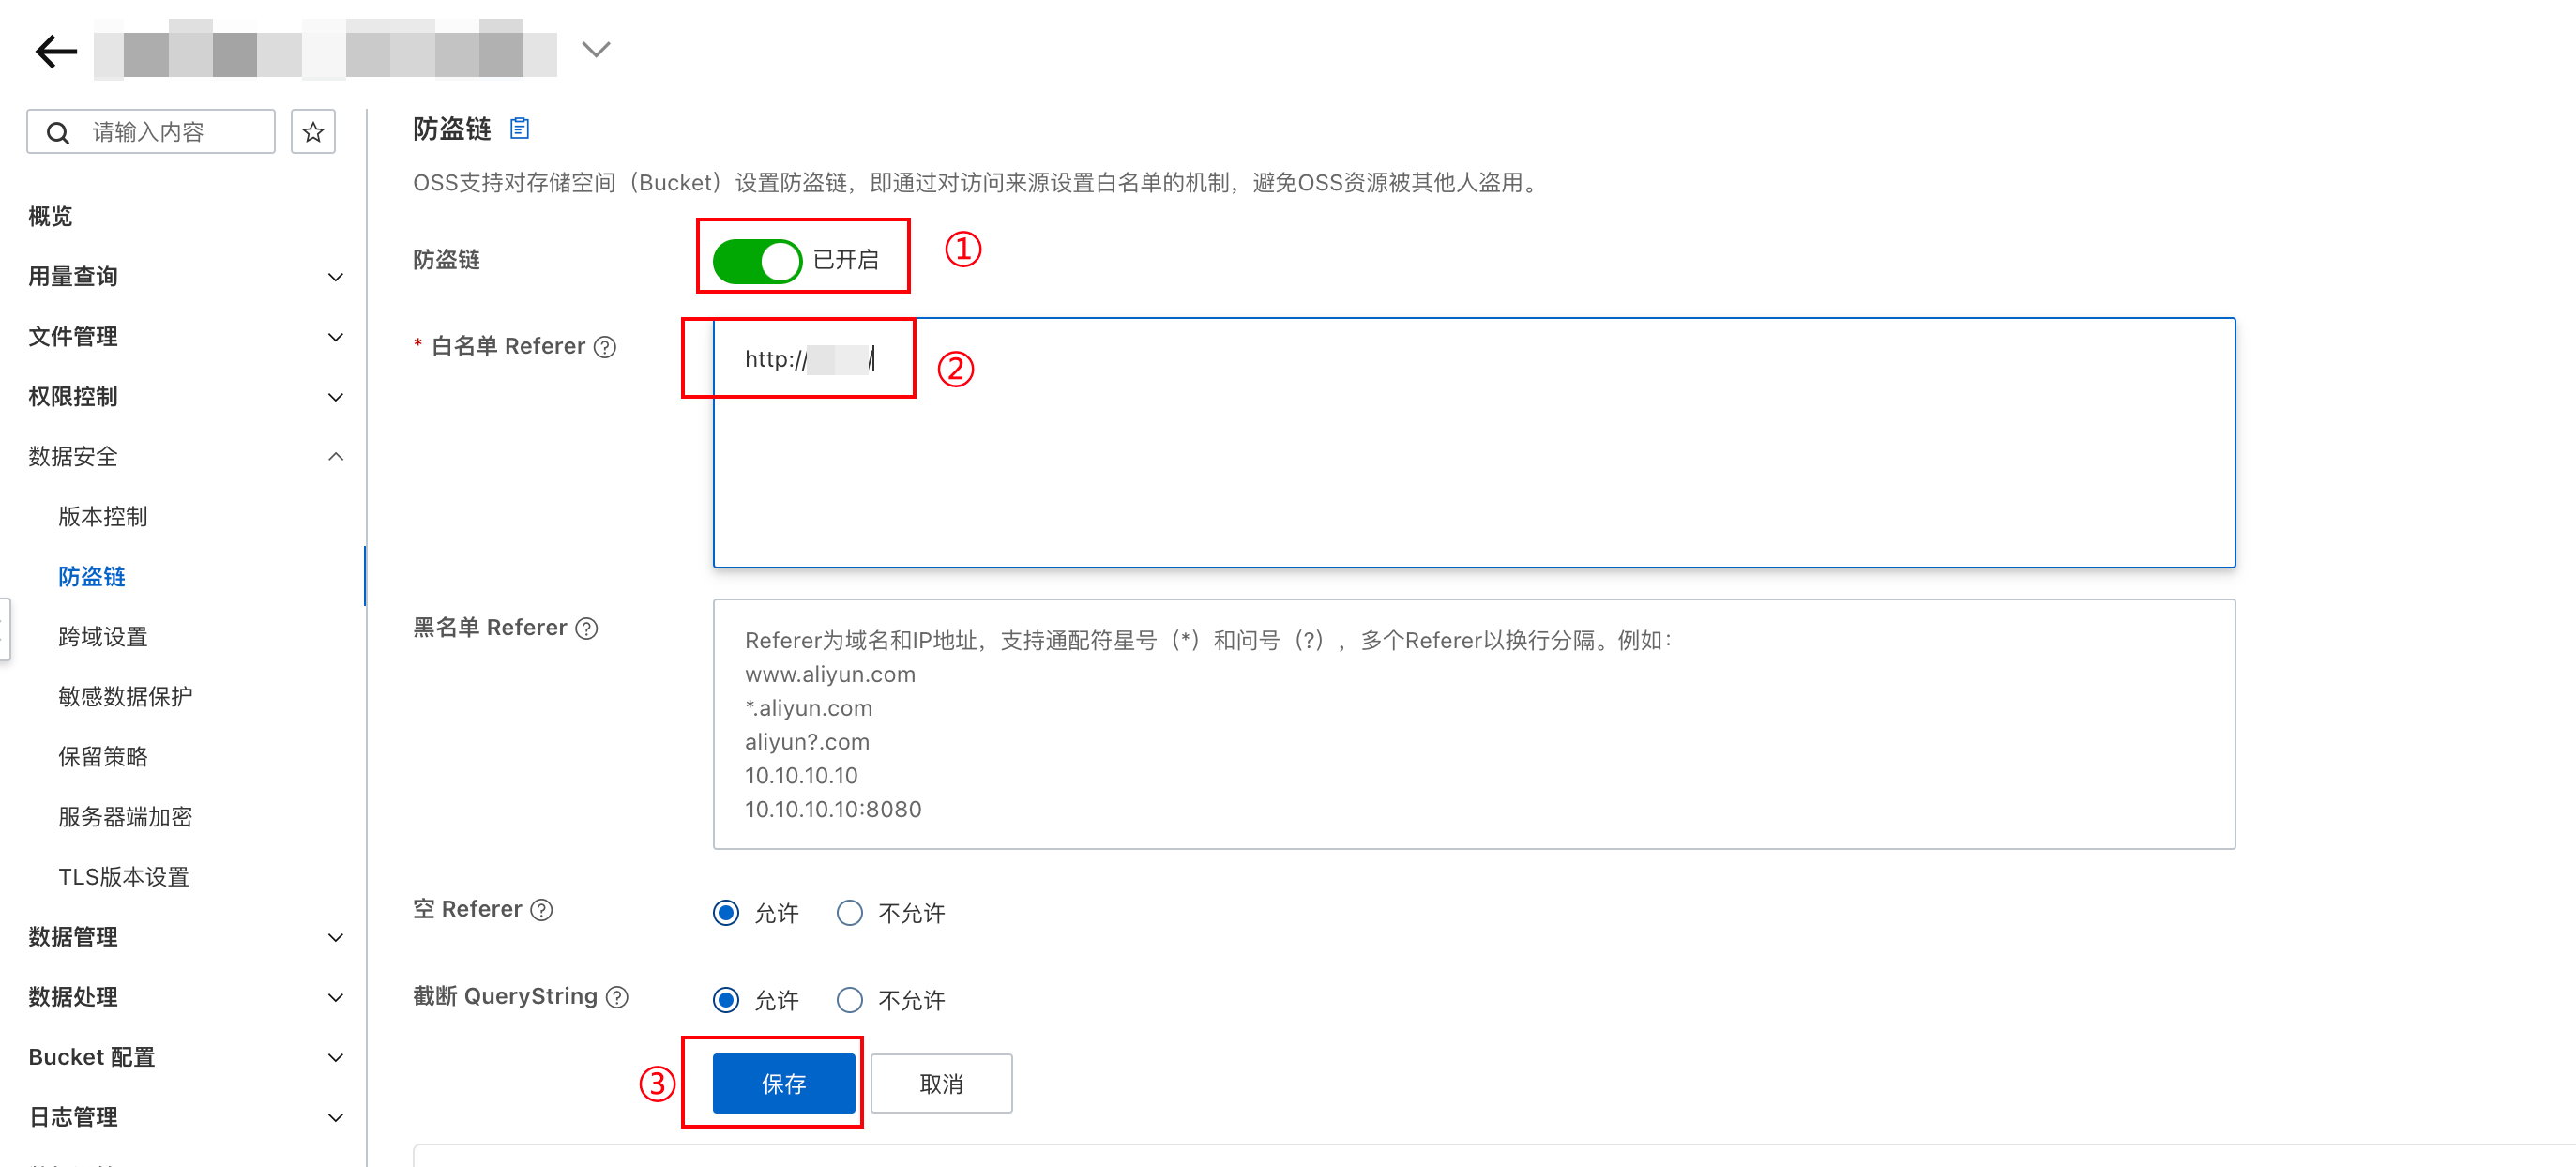This screenshot has width=2576, height=1167.
Task: Select 不允许 for 截断 QueryString
Action: 849,1000
